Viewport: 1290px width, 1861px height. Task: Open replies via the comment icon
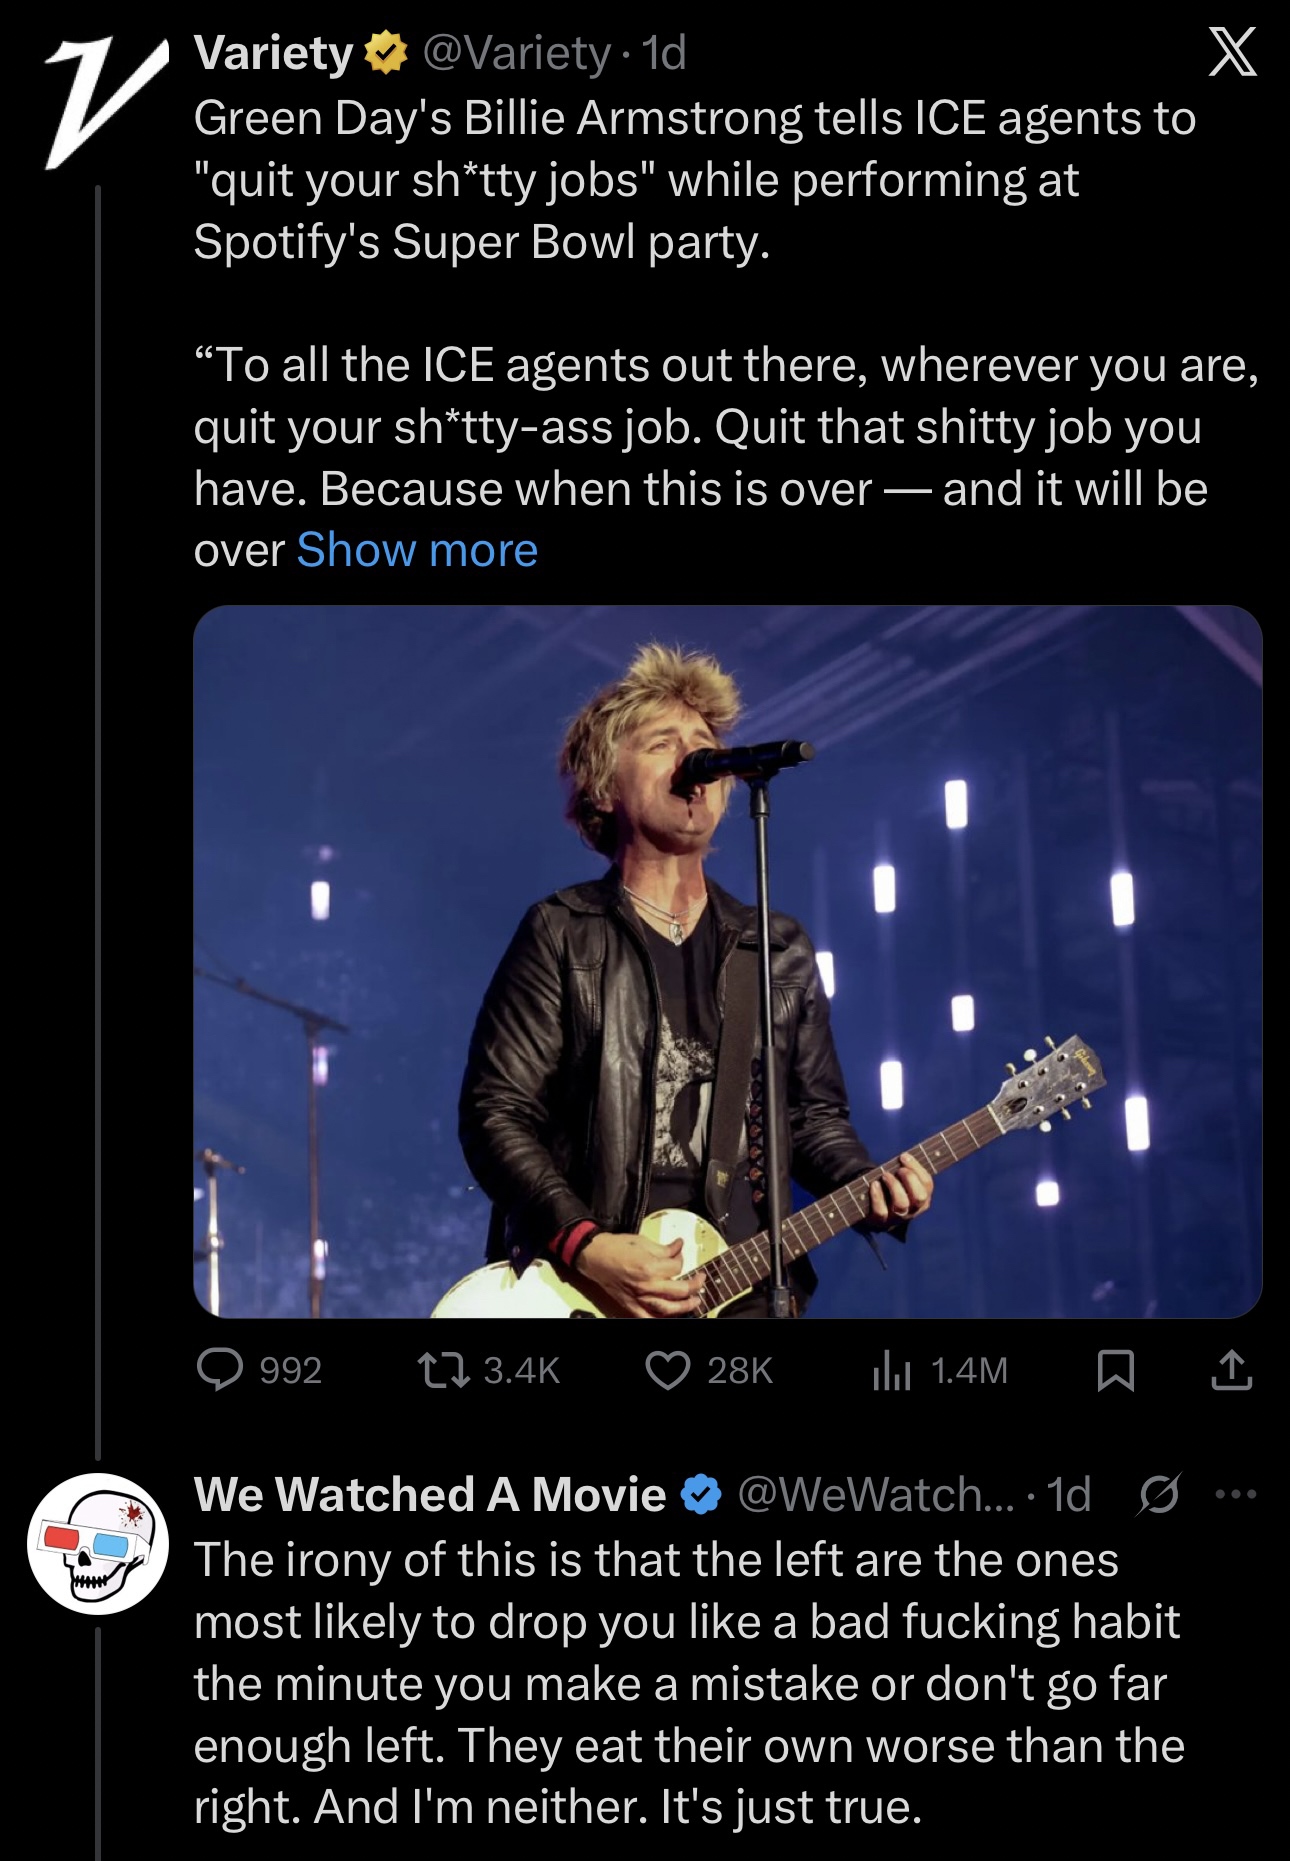220,1370
